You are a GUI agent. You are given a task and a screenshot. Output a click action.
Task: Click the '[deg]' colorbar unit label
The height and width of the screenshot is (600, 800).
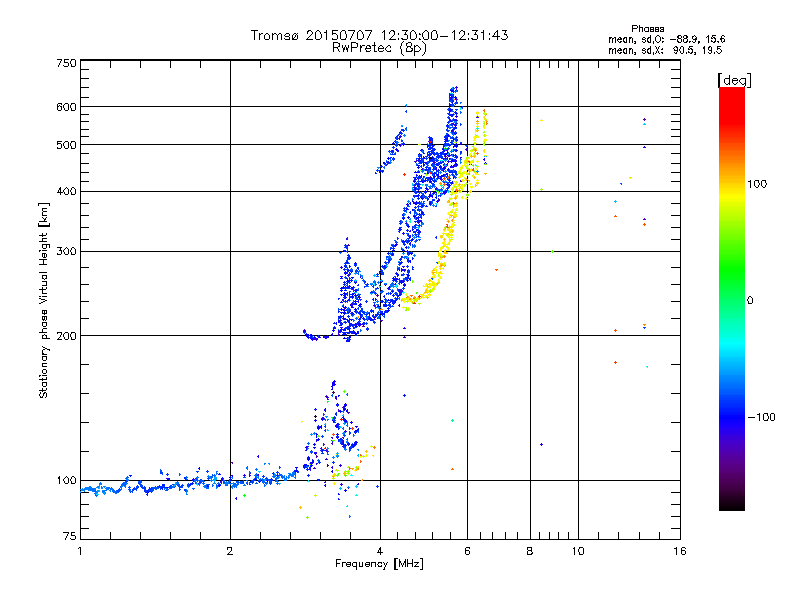734,80
